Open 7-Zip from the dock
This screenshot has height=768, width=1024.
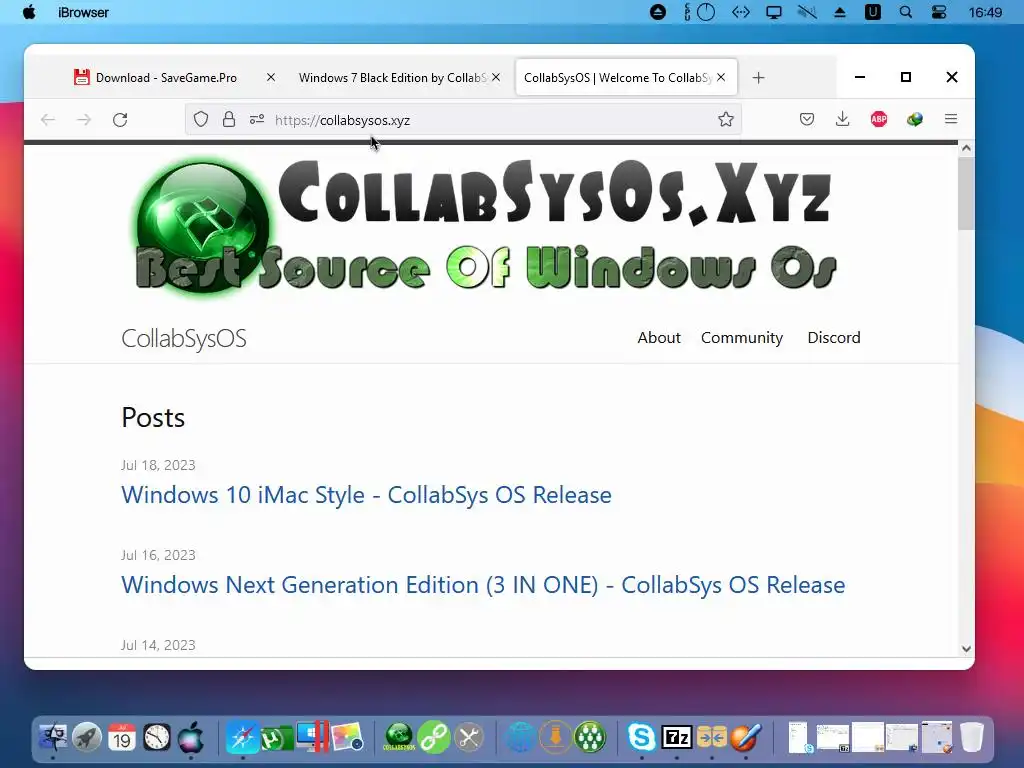click(x=677, y=737)
